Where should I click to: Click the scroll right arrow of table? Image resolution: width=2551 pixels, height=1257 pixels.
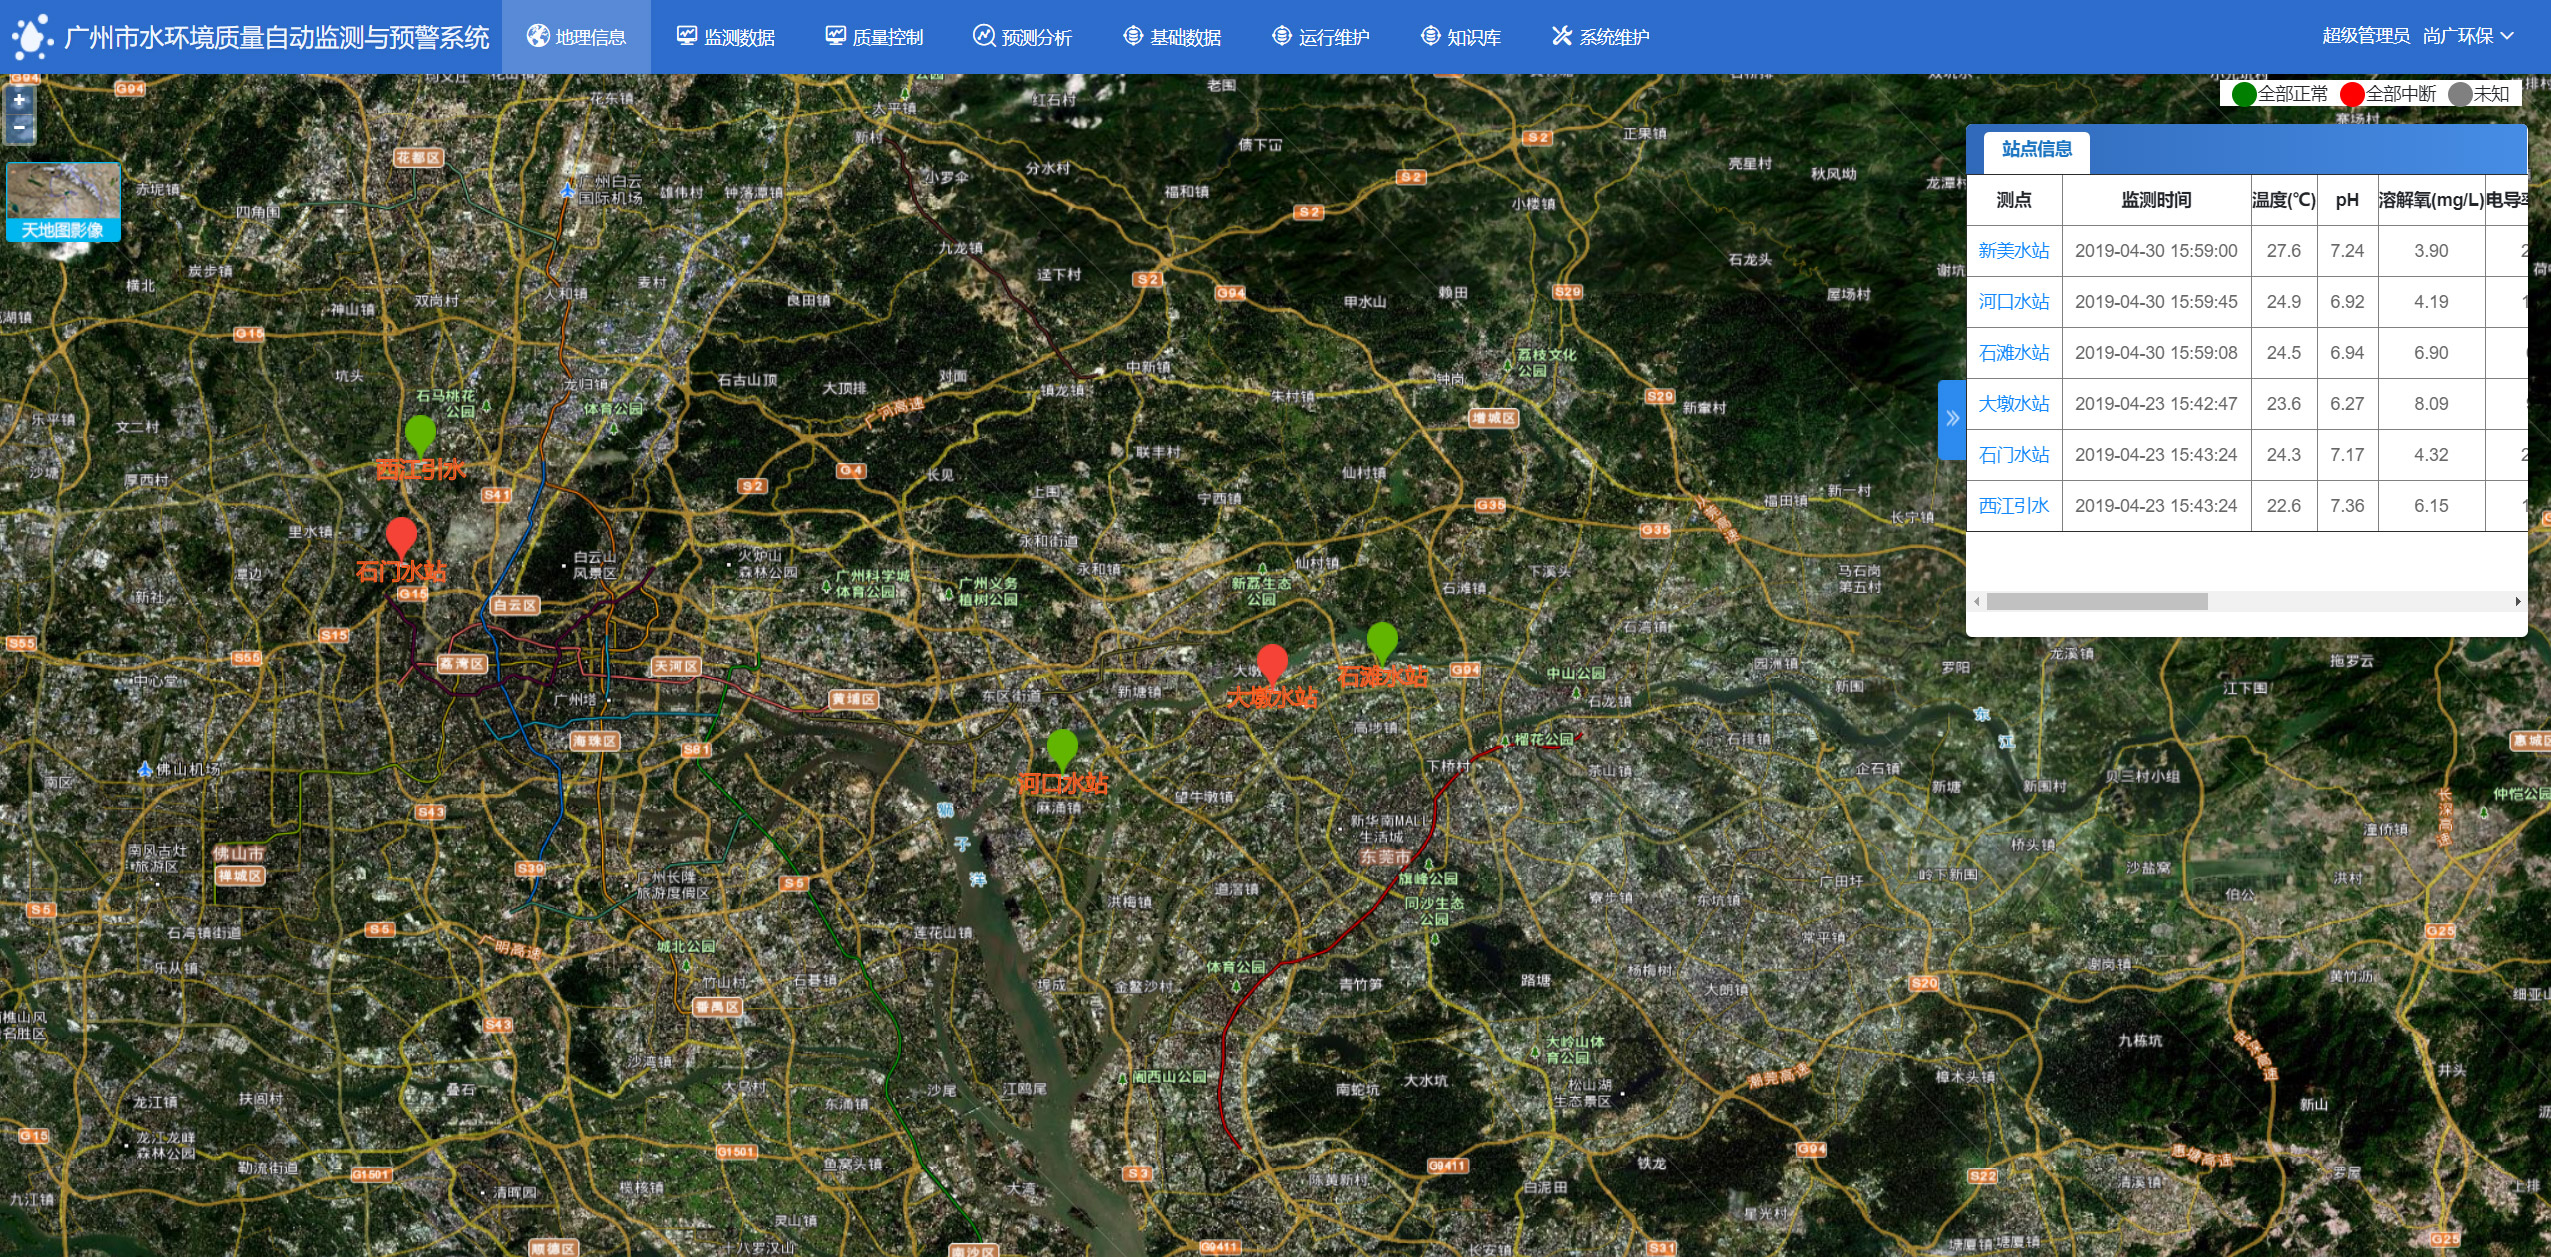point(2517,601)
